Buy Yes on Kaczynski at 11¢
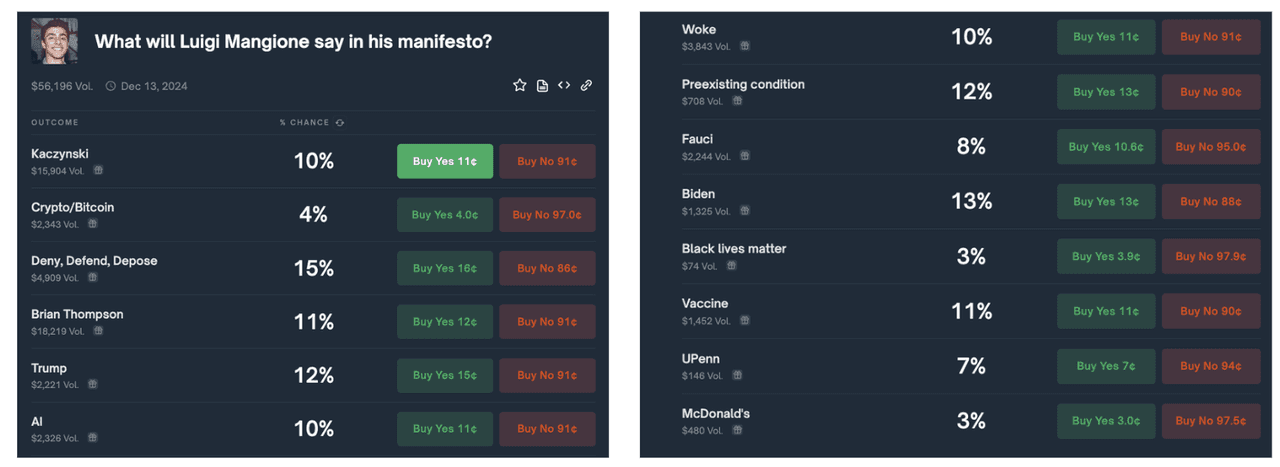The width and height of the screenshot is (1280, 467). point(445,161)
